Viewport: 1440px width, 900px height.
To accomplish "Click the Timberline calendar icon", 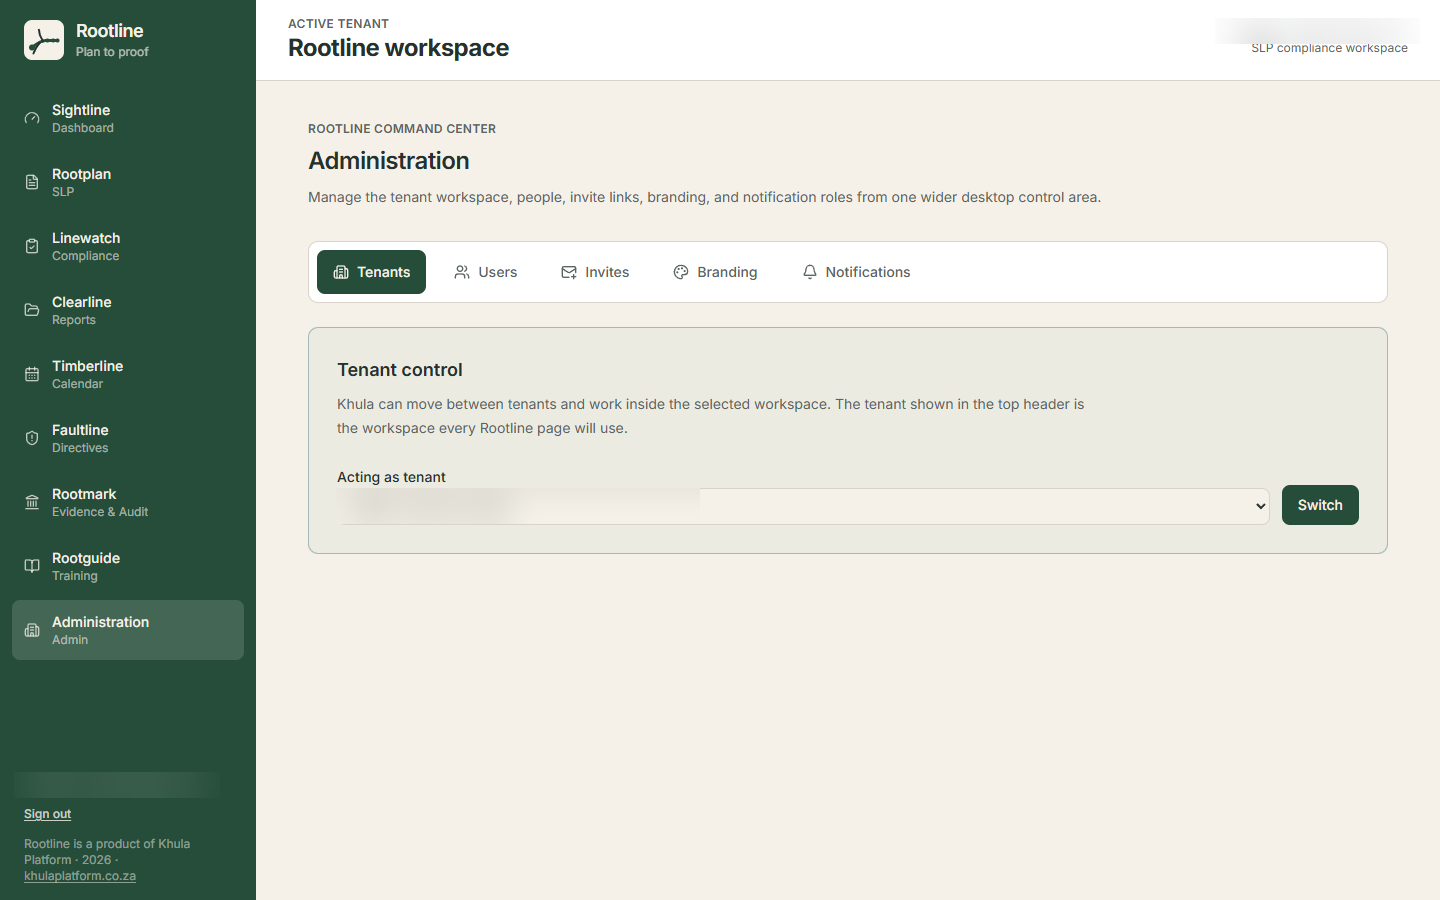I will [x=32, y=374].
